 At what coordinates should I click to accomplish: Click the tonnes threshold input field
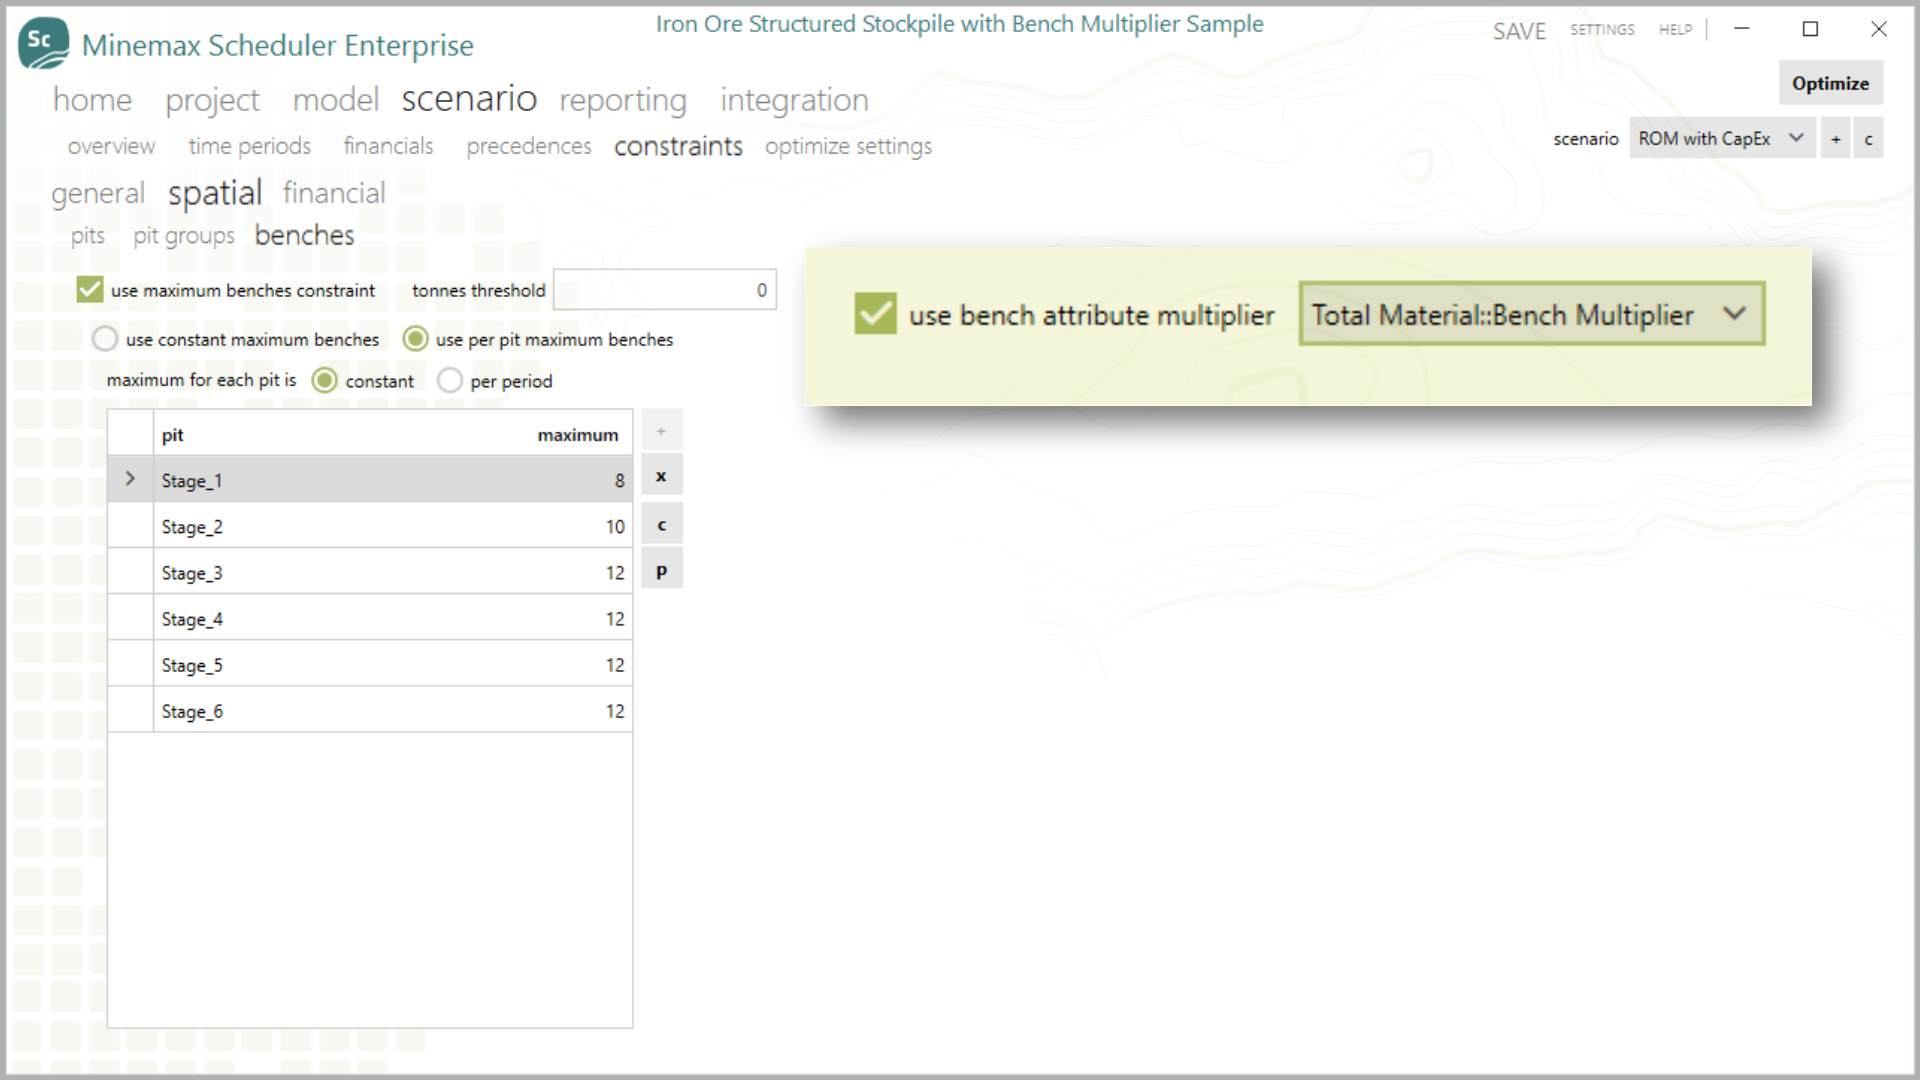664,289
